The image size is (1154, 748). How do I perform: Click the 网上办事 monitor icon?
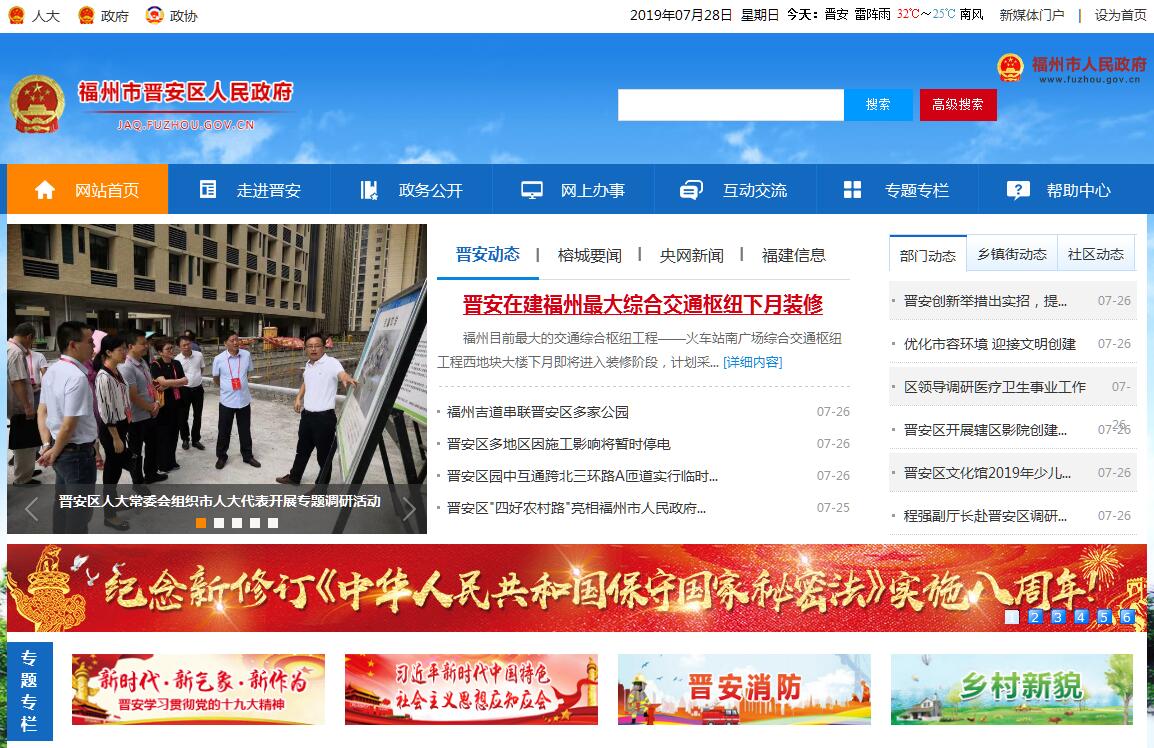coord(532,190)
